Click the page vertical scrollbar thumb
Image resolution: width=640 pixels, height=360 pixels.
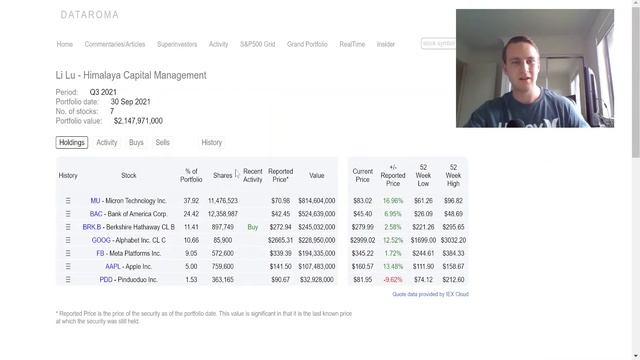(636, 82)
